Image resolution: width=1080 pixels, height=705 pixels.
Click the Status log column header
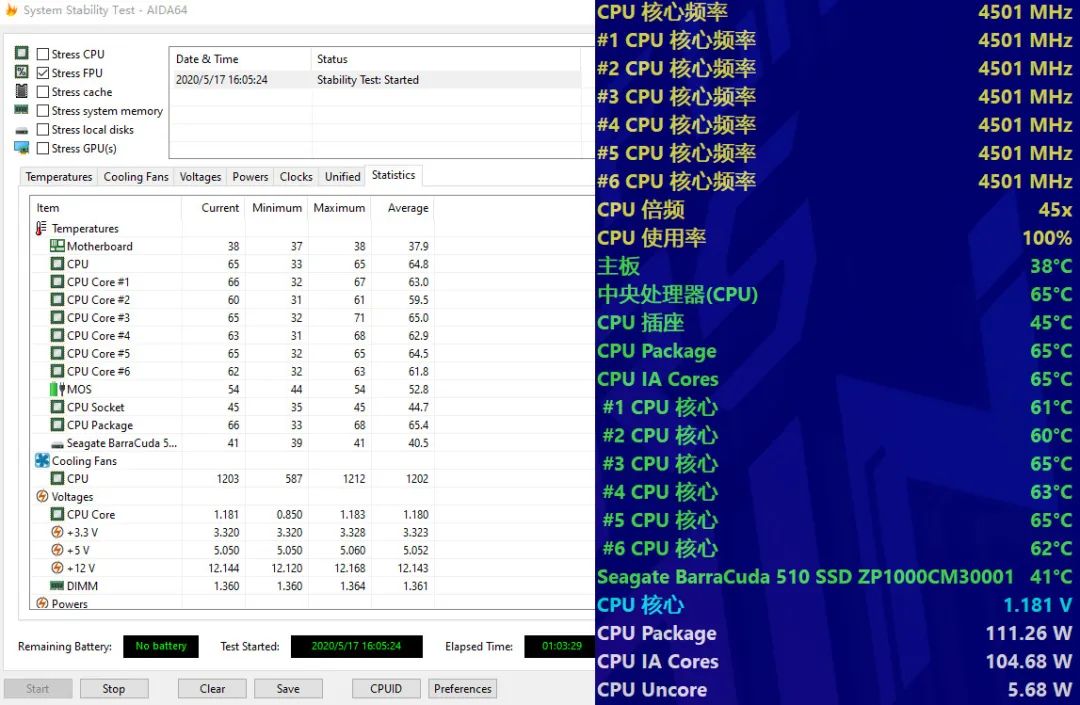coord(446,59)
